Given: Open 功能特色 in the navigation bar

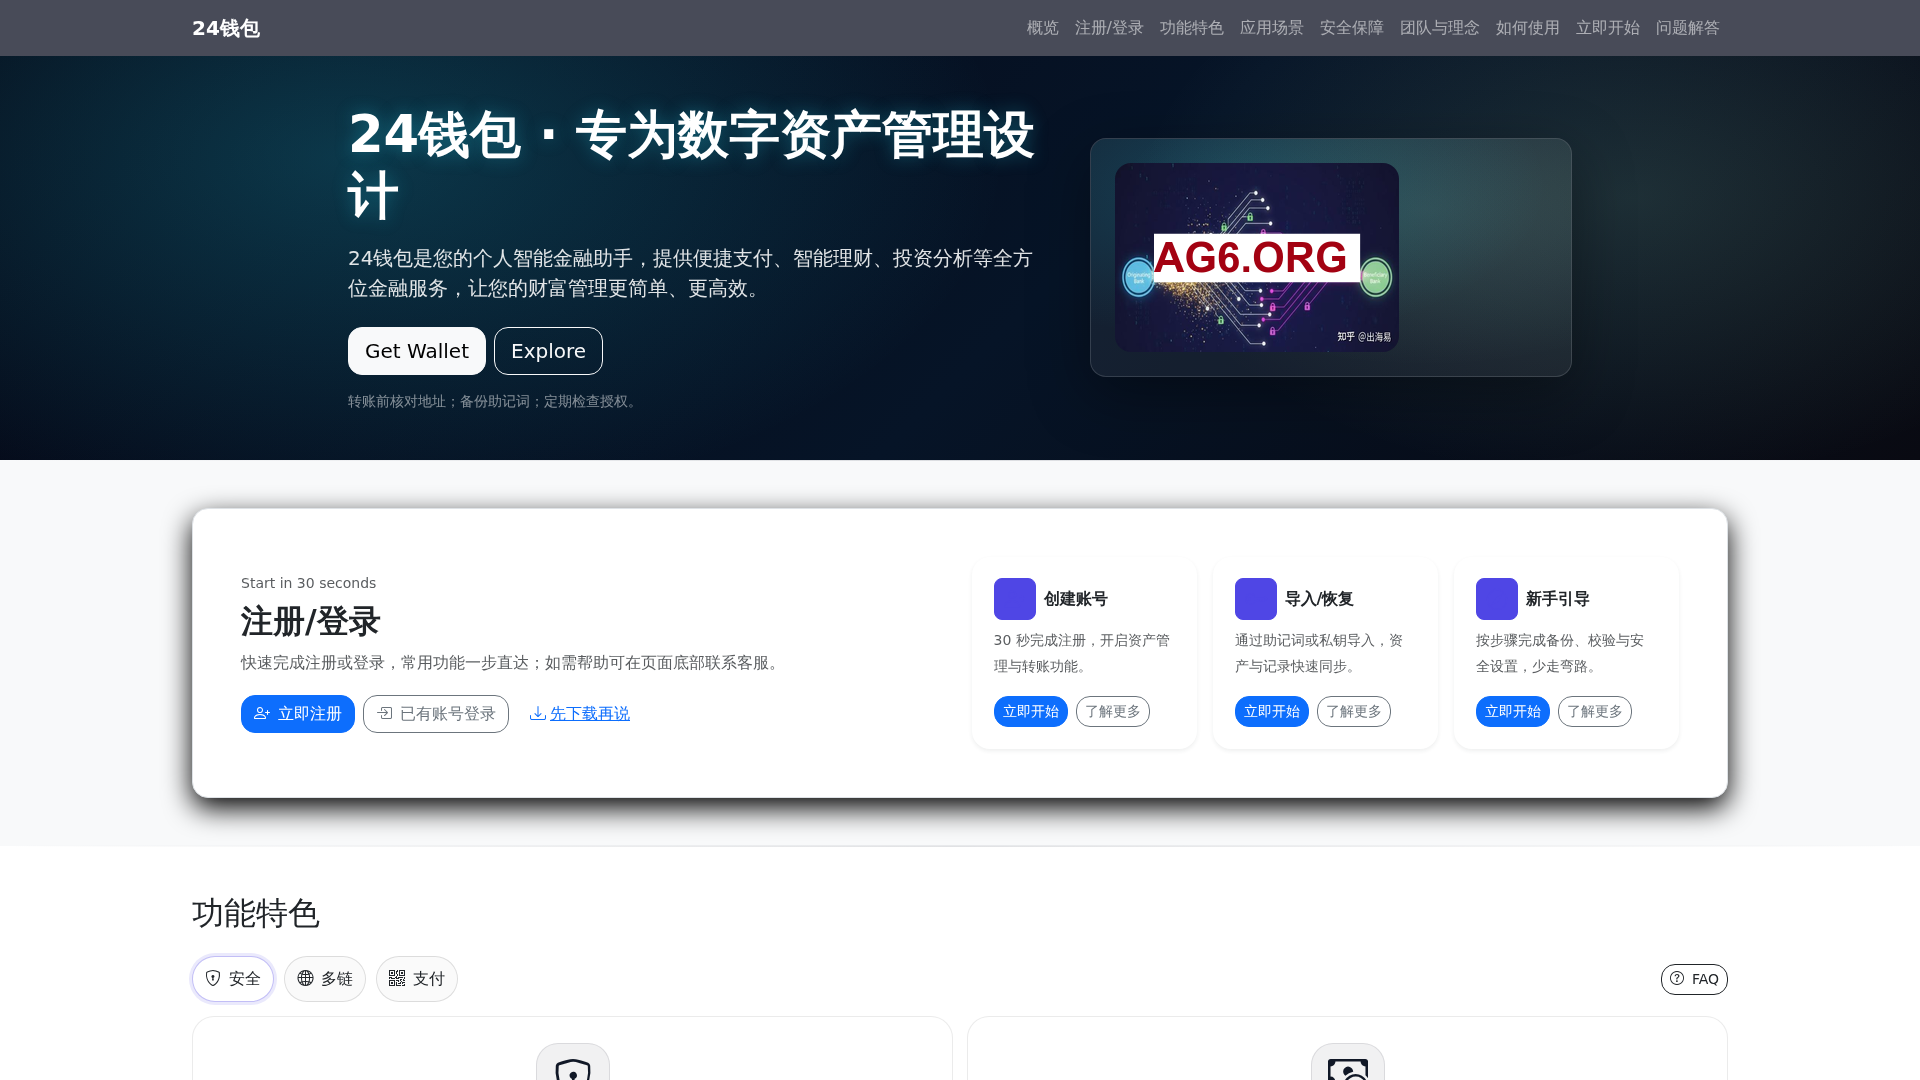Looking at the screenshot, I should pos(1191,28).
